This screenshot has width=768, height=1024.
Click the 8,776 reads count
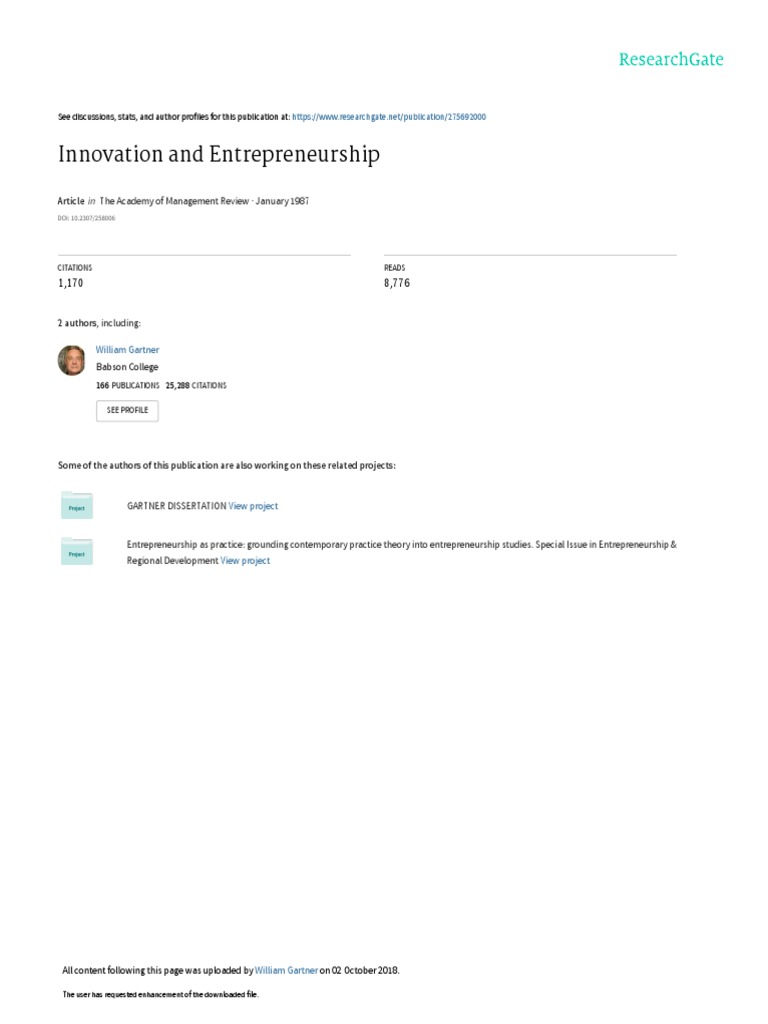pos(397,283)
